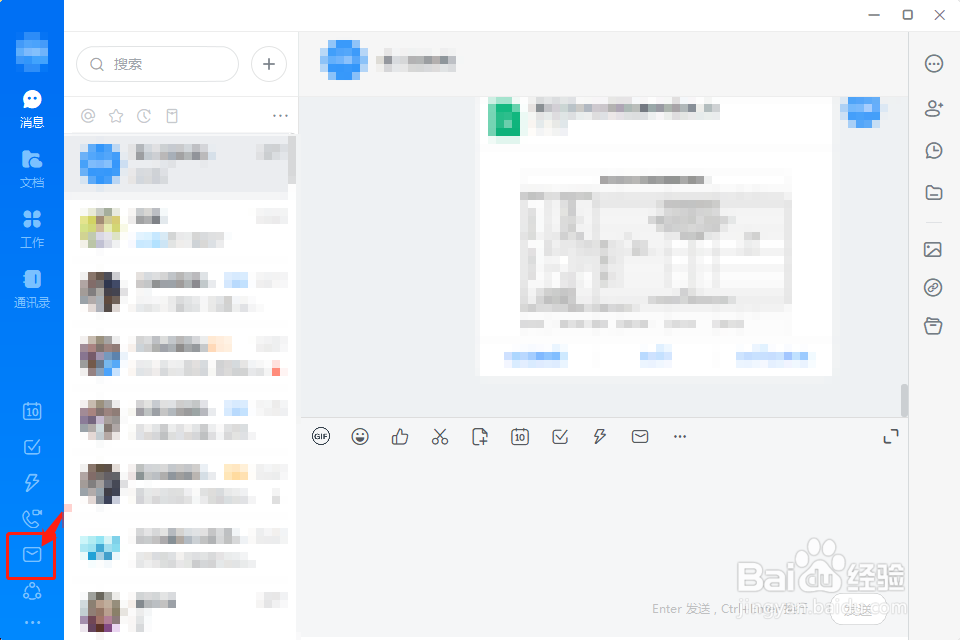Viewport: 960px width, 640px height.
Task: Click the 发送 send button
Action: [x=858, y=609]
